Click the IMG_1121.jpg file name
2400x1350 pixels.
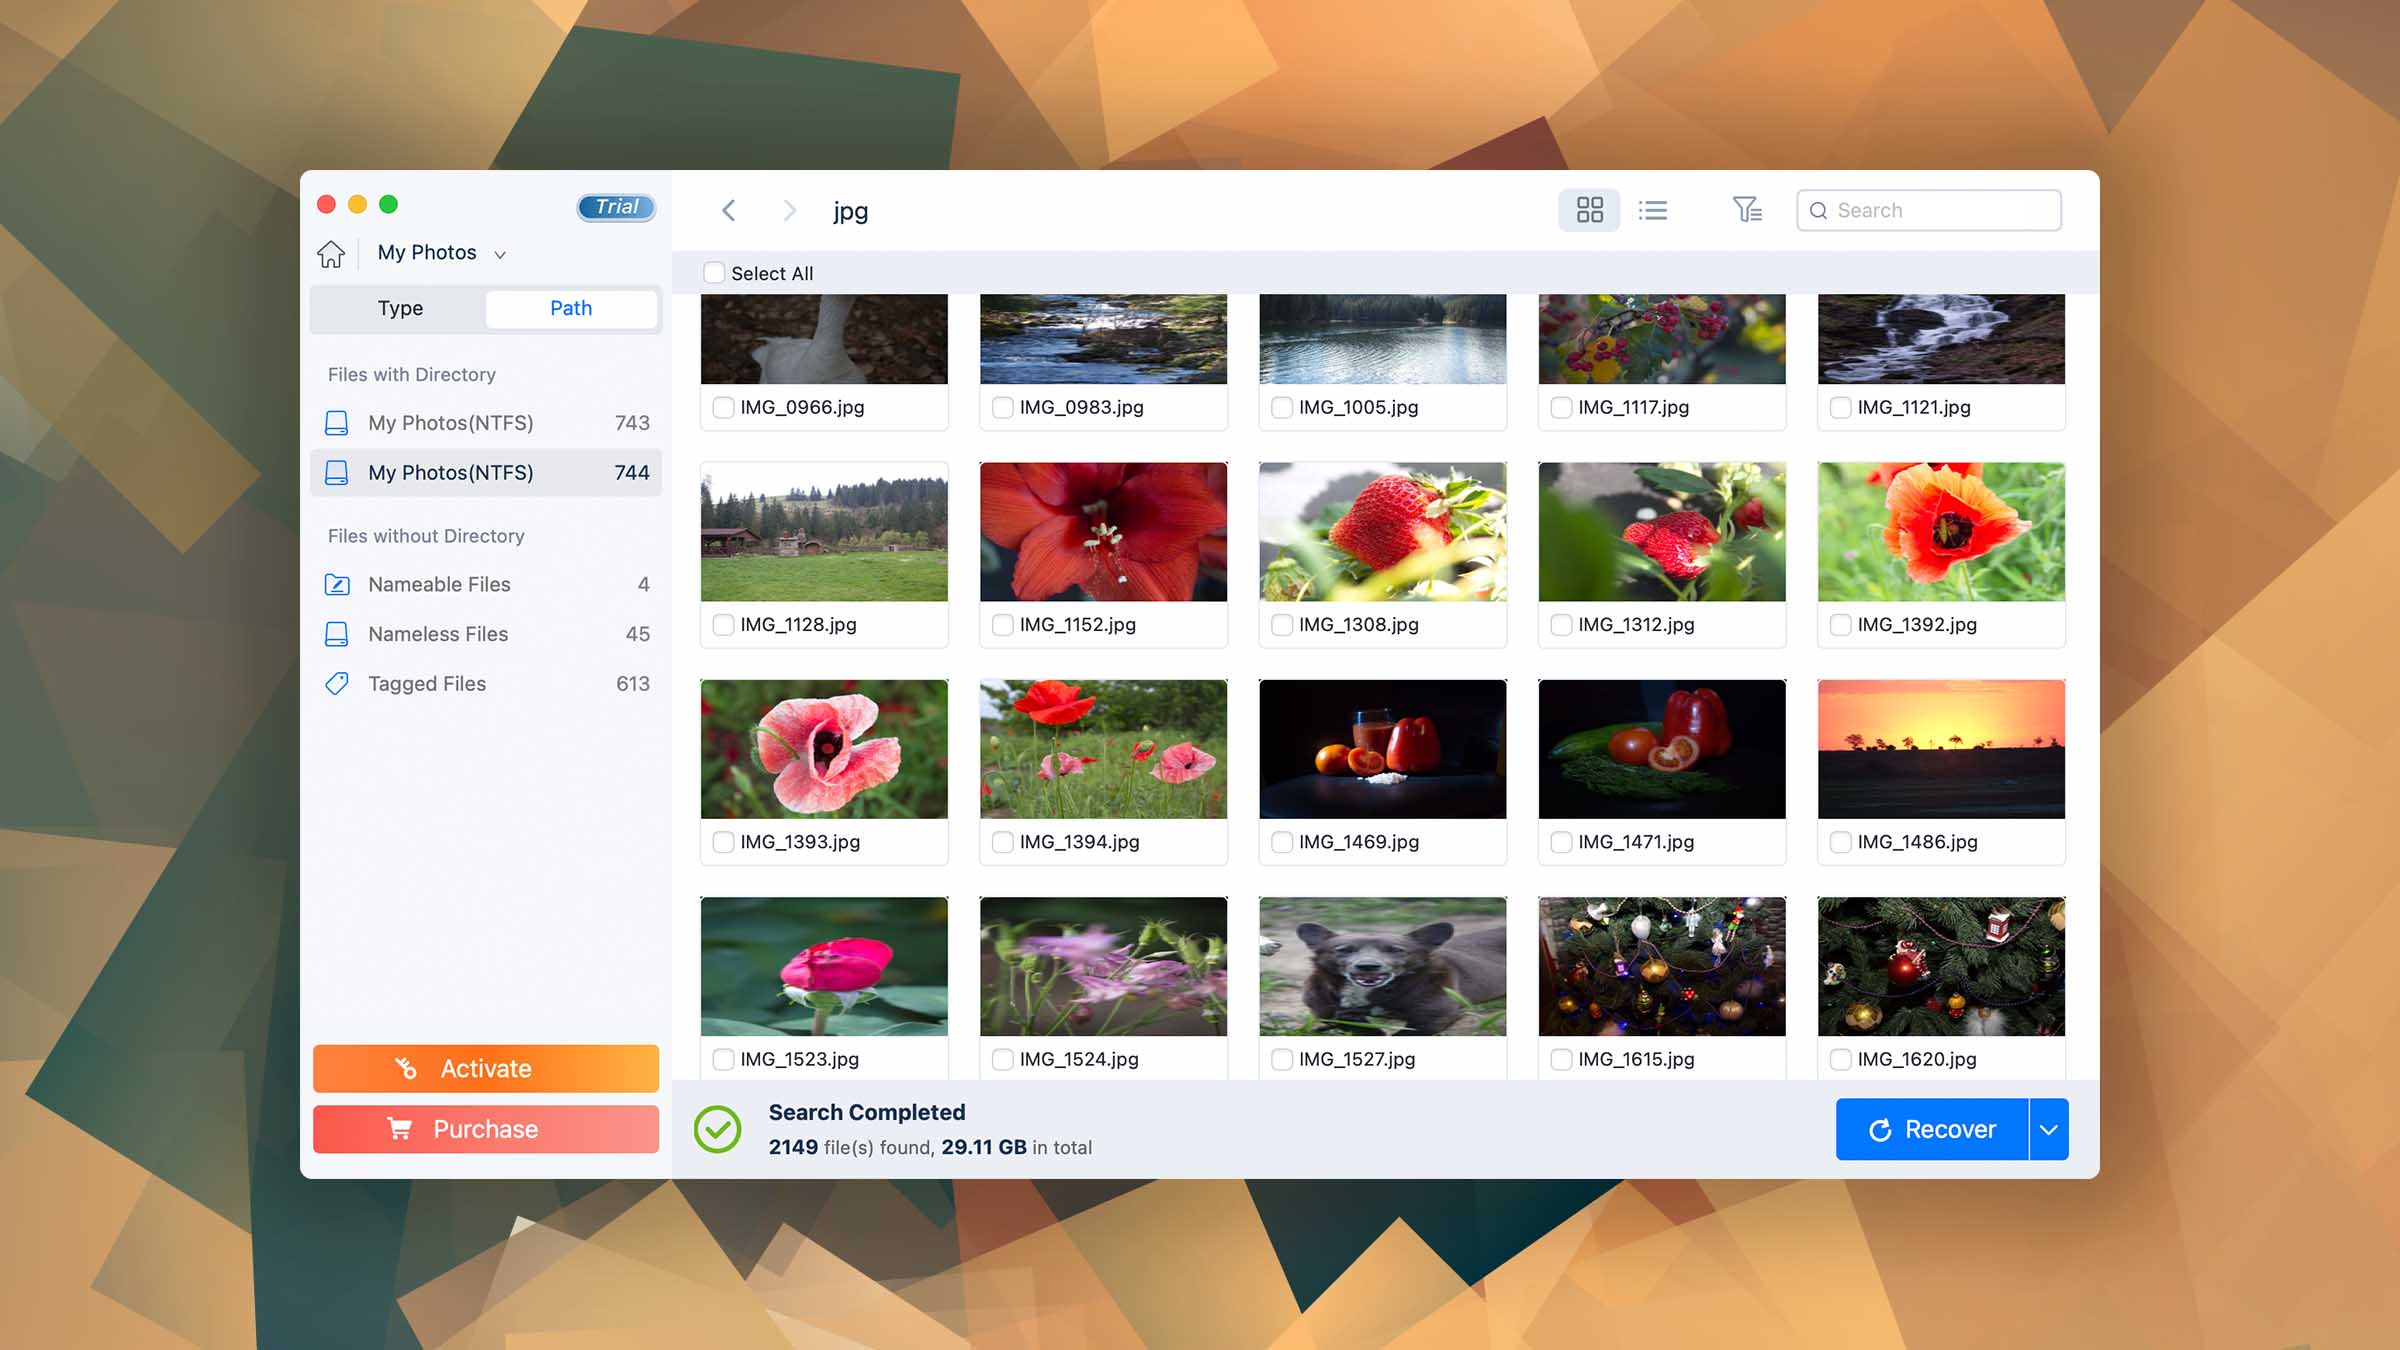(1914, 407)
